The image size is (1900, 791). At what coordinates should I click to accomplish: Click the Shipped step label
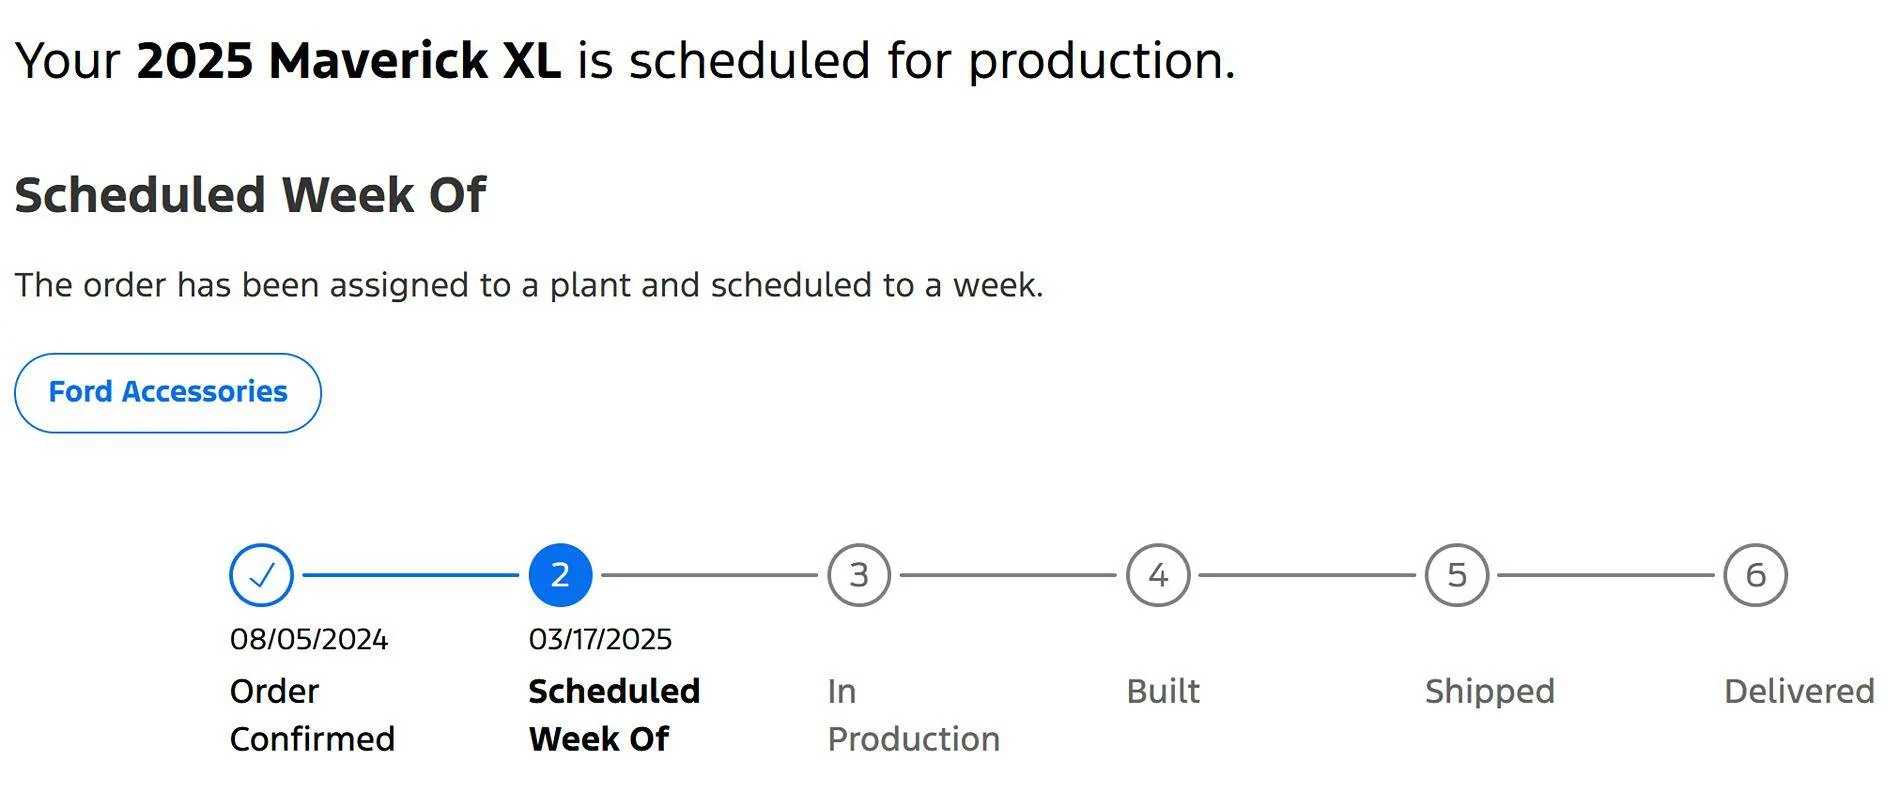[x=1490, y=692]
